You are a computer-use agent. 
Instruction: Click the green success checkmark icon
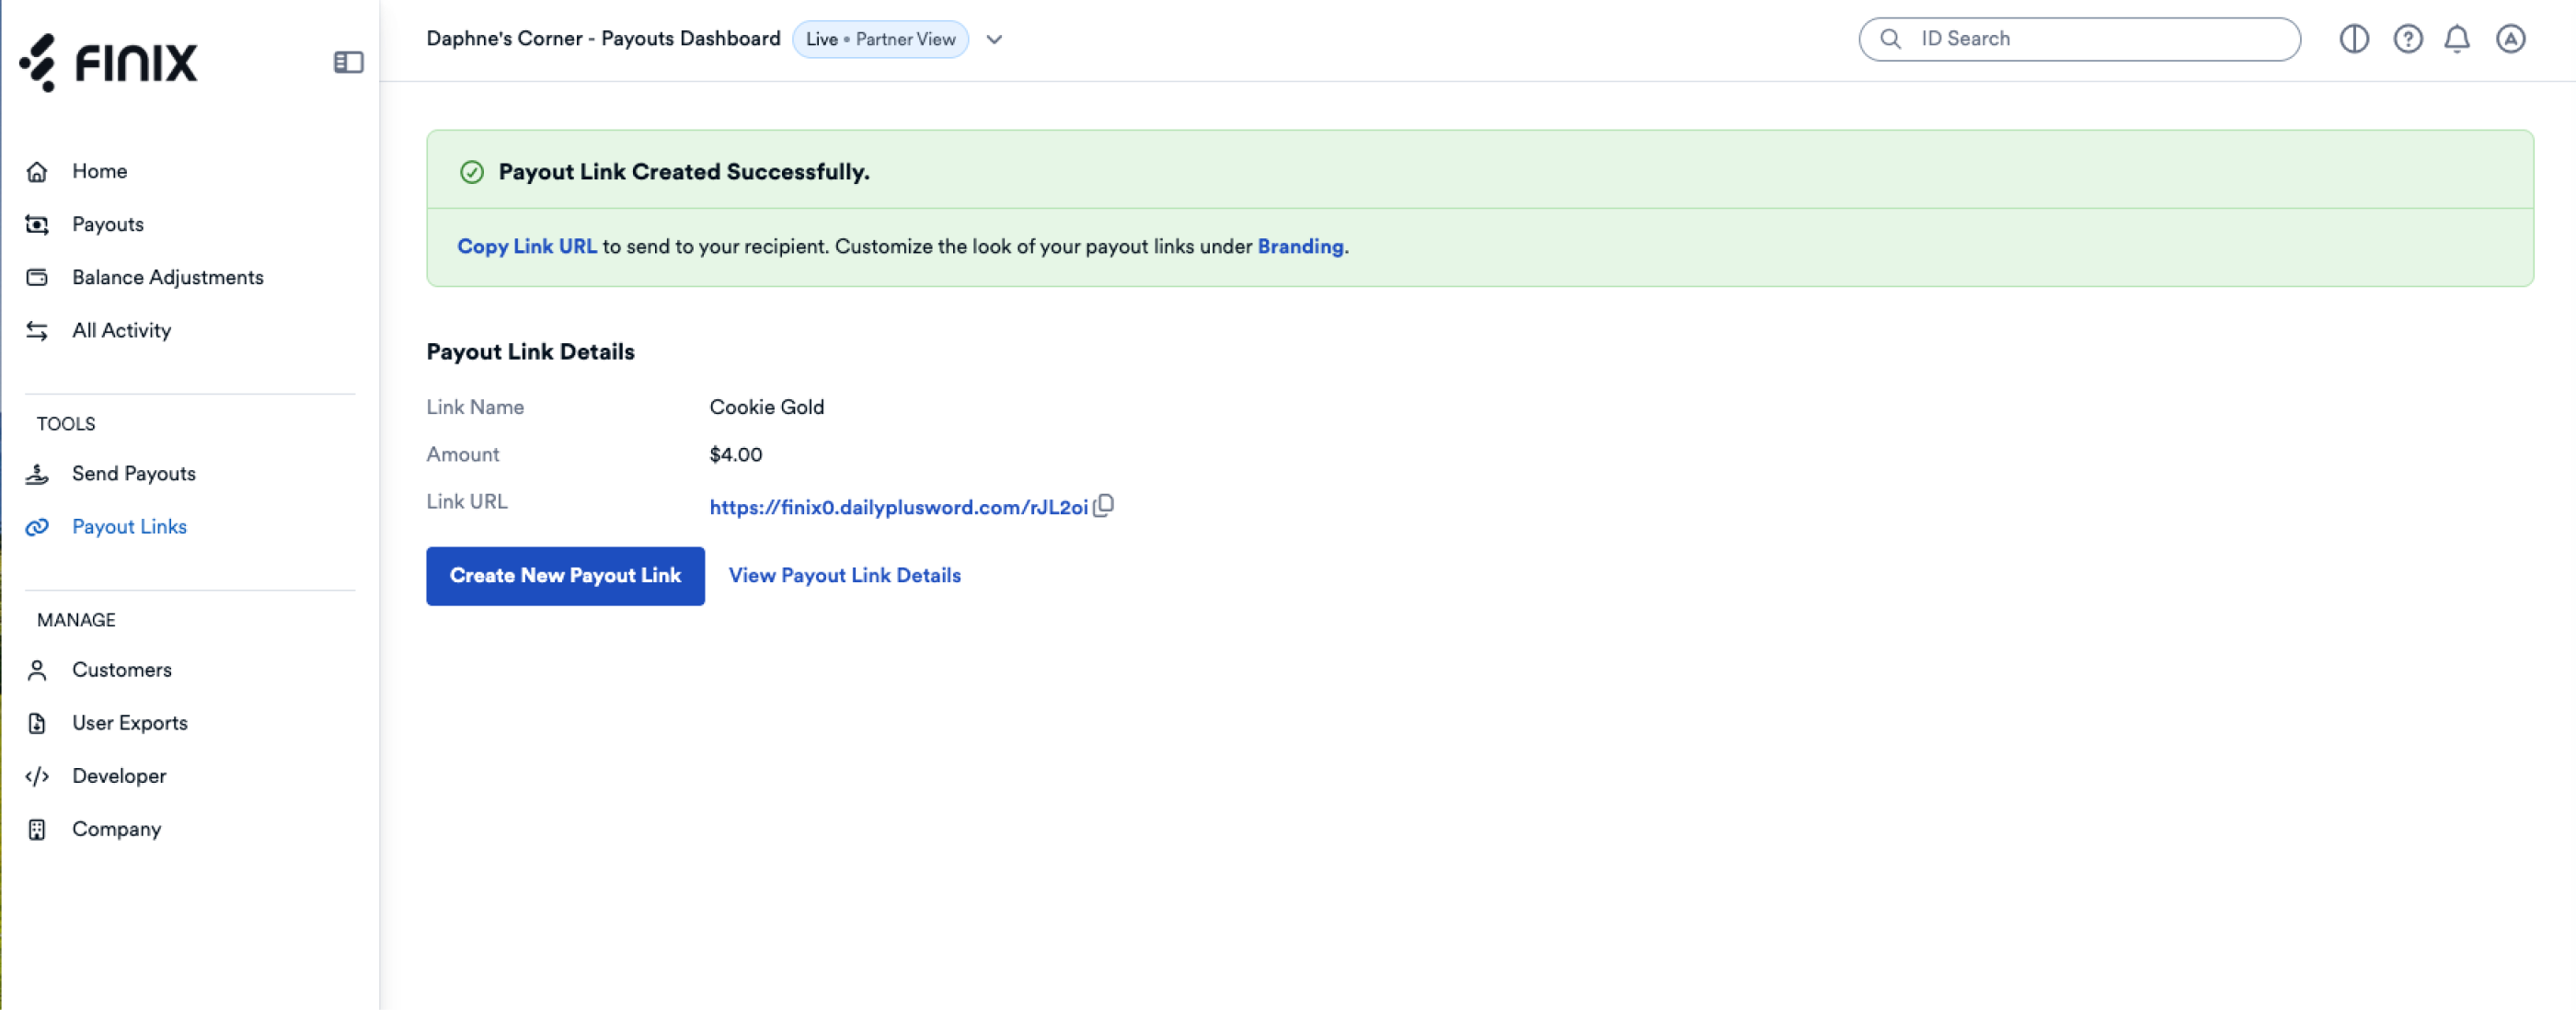coord(472,172)
